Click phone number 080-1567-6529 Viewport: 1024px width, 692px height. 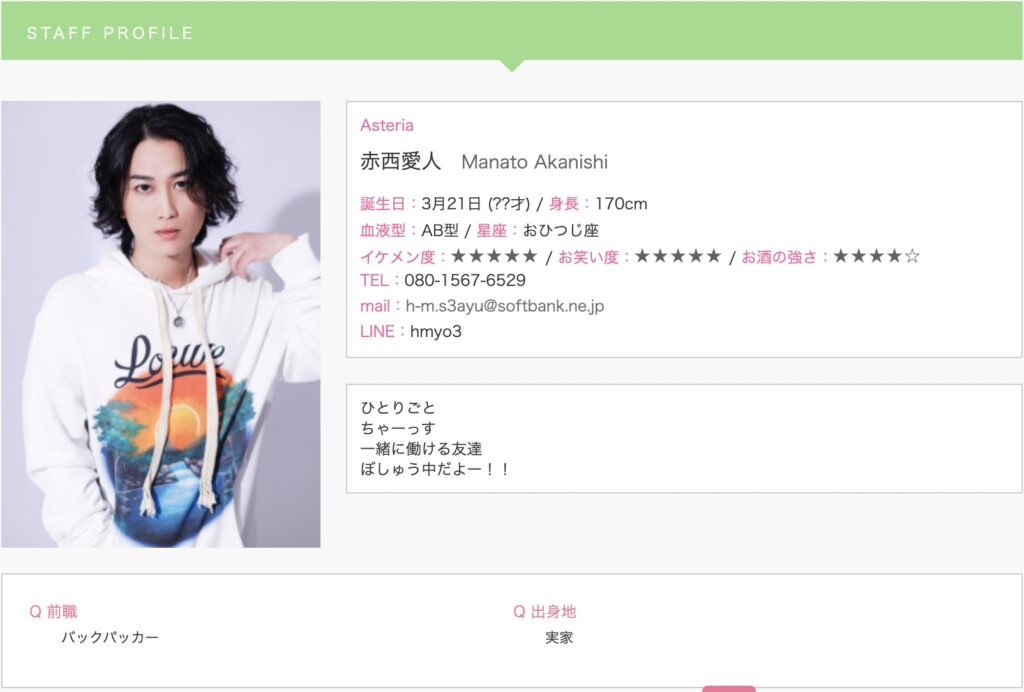click(465, 281)
